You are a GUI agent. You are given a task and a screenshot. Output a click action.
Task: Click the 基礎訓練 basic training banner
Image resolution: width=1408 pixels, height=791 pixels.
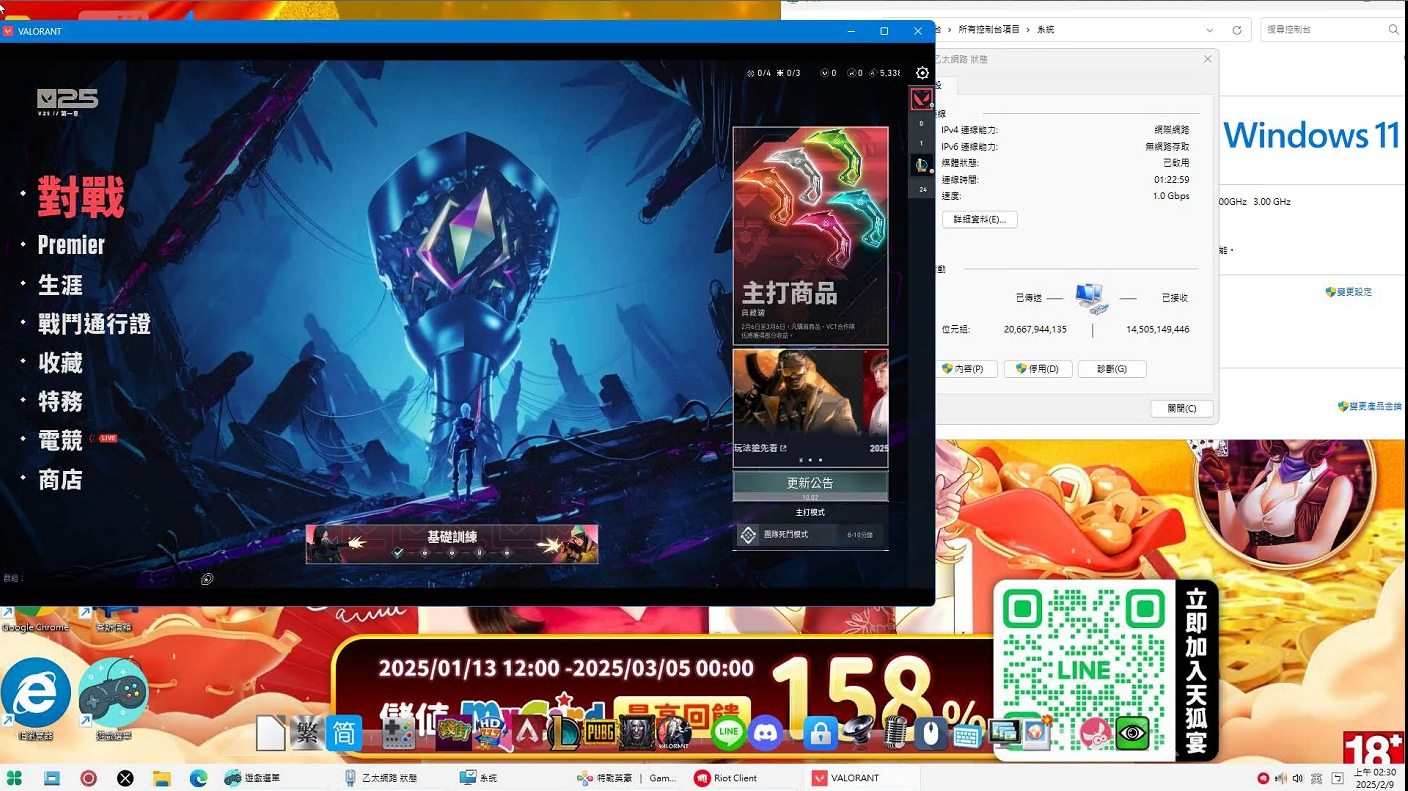point(452,544)
